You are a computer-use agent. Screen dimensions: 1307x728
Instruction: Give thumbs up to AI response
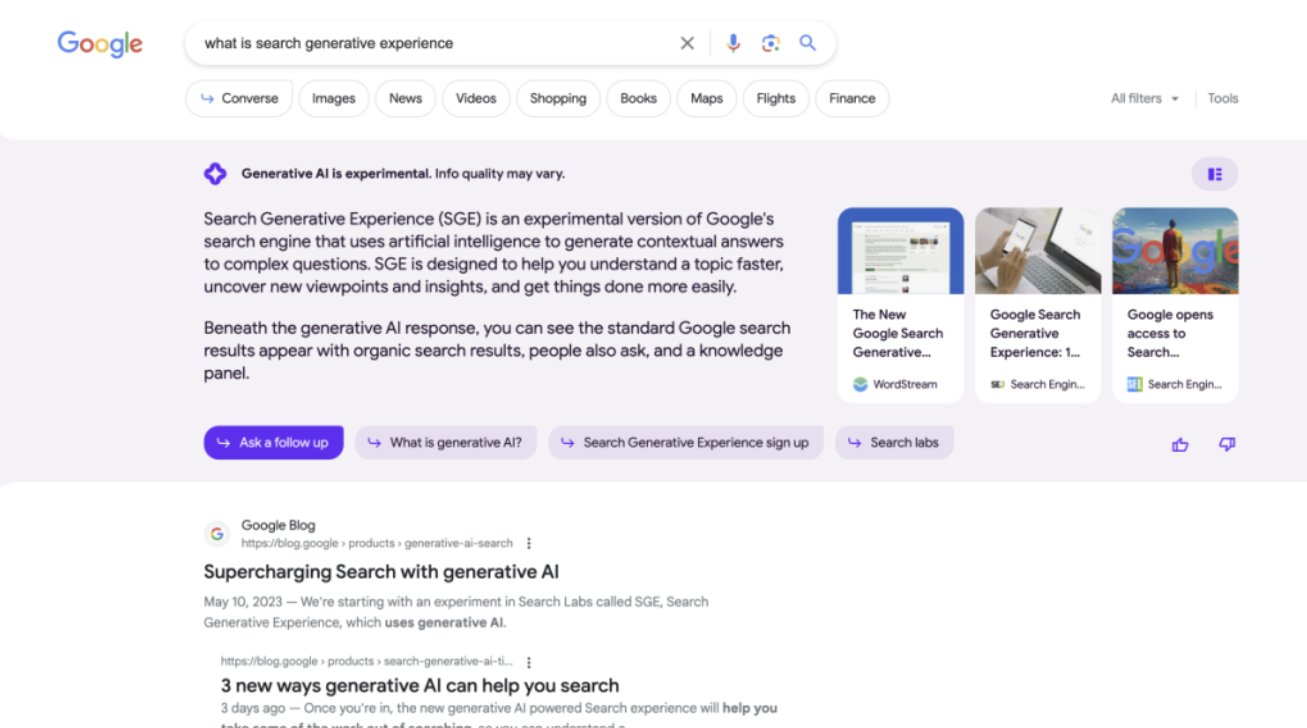1180,445
